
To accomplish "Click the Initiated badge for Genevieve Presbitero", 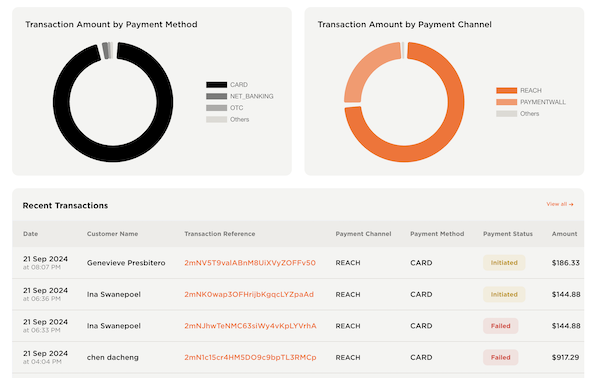I will pyautogui.click(x=504, y=263).
